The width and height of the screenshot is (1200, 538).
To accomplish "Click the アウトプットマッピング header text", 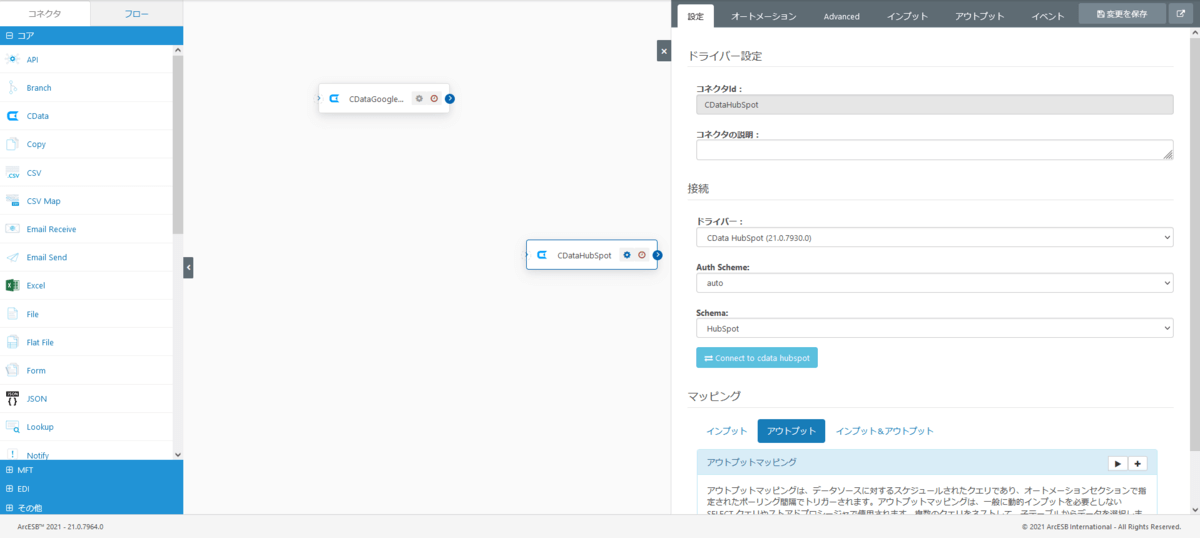I will coord(751,462).
